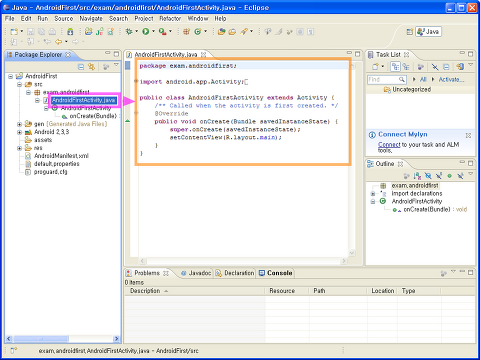Click Collapse All icon in Task List
480x360 pixels.
[x=446, y=67]
